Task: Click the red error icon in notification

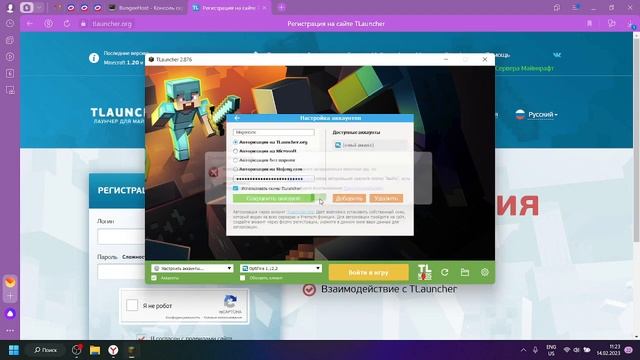Action: tap(213, 172)
